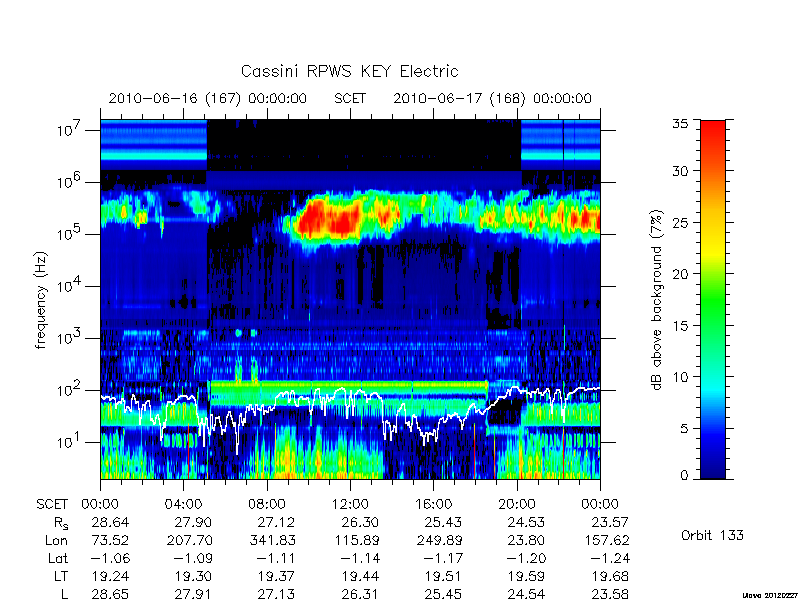The image size is (800, 600).
Task: Click the Lon value '207.70'
Action: click(190, 540)
